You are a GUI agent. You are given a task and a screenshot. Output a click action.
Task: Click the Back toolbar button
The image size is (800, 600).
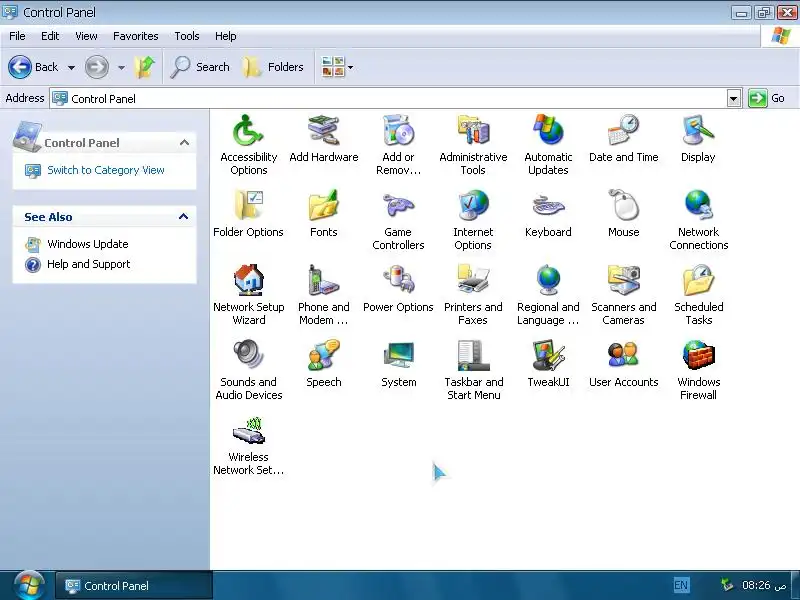pos(34,67)
